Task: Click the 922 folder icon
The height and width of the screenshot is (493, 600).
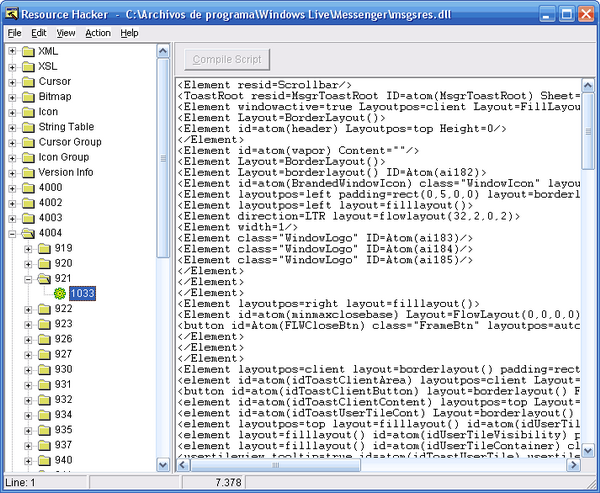Action: [44, 309]
